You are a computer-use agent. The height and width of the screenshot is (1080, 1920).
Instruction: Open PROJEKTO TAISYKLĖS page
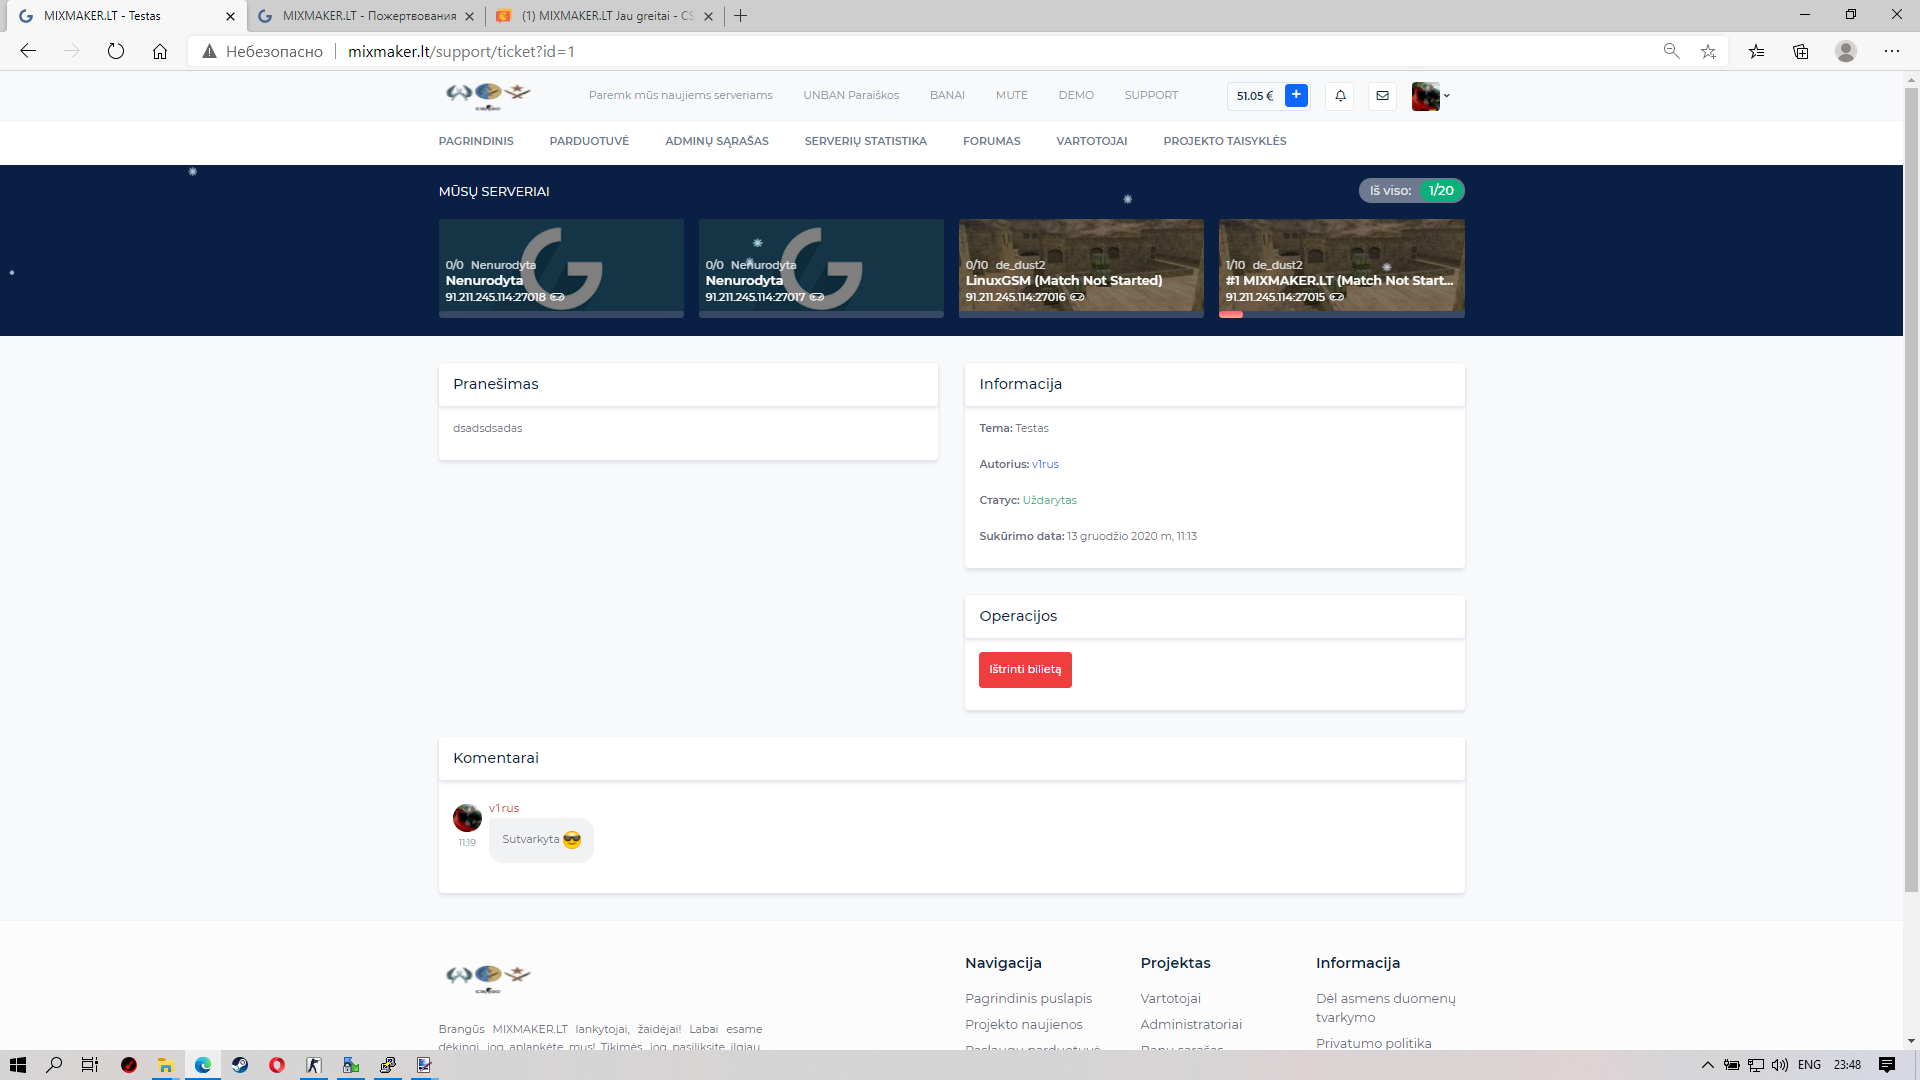click(x=1225, y=141)
